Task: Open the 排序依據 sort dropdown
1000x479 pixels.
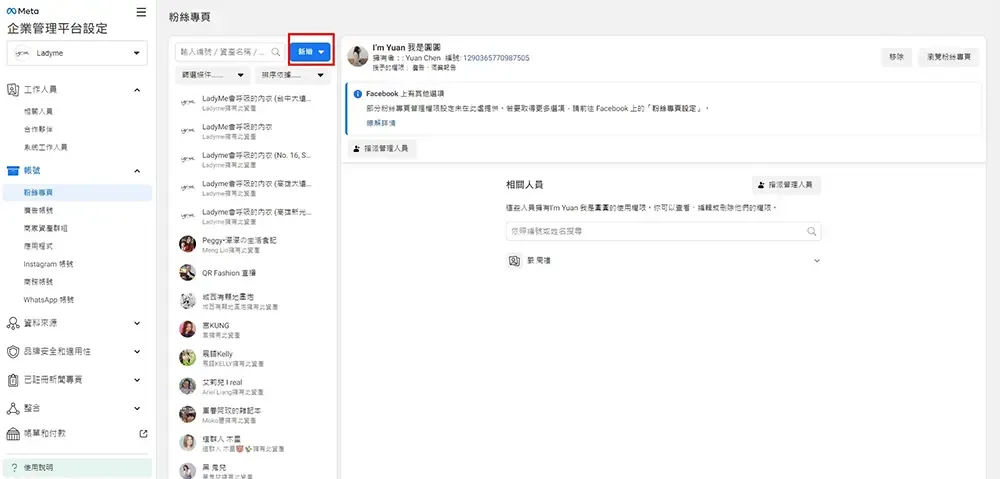Action: [293, 75]
